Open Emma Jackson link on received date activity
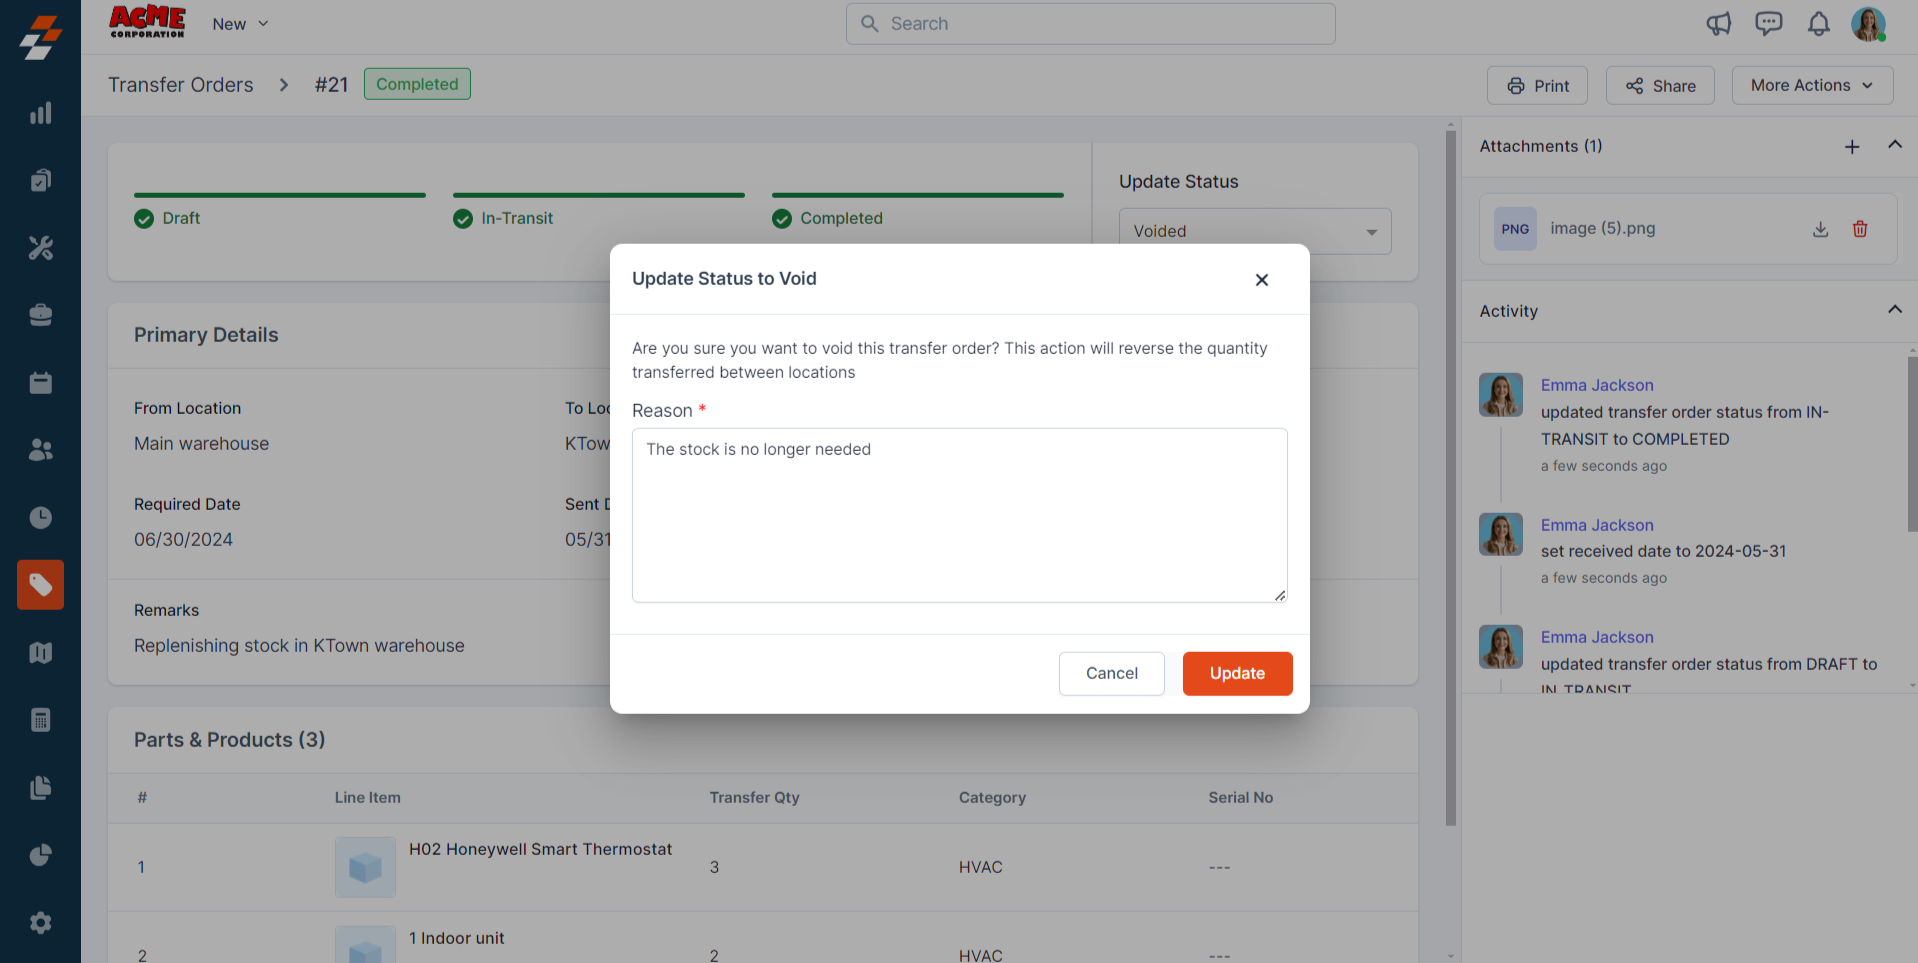The image size is (1918, 963). click(1597, 525)
